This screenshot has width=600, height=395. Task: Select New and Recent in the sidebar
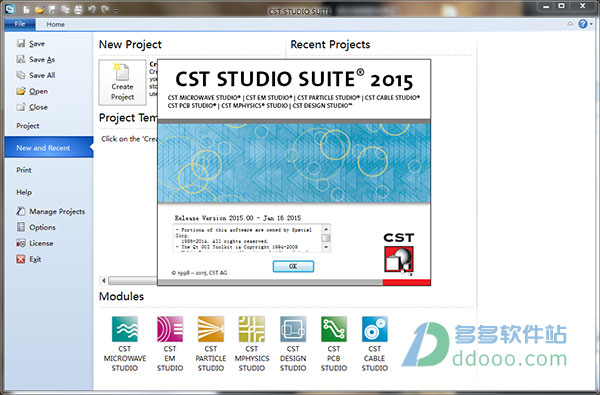coord(48,147)
